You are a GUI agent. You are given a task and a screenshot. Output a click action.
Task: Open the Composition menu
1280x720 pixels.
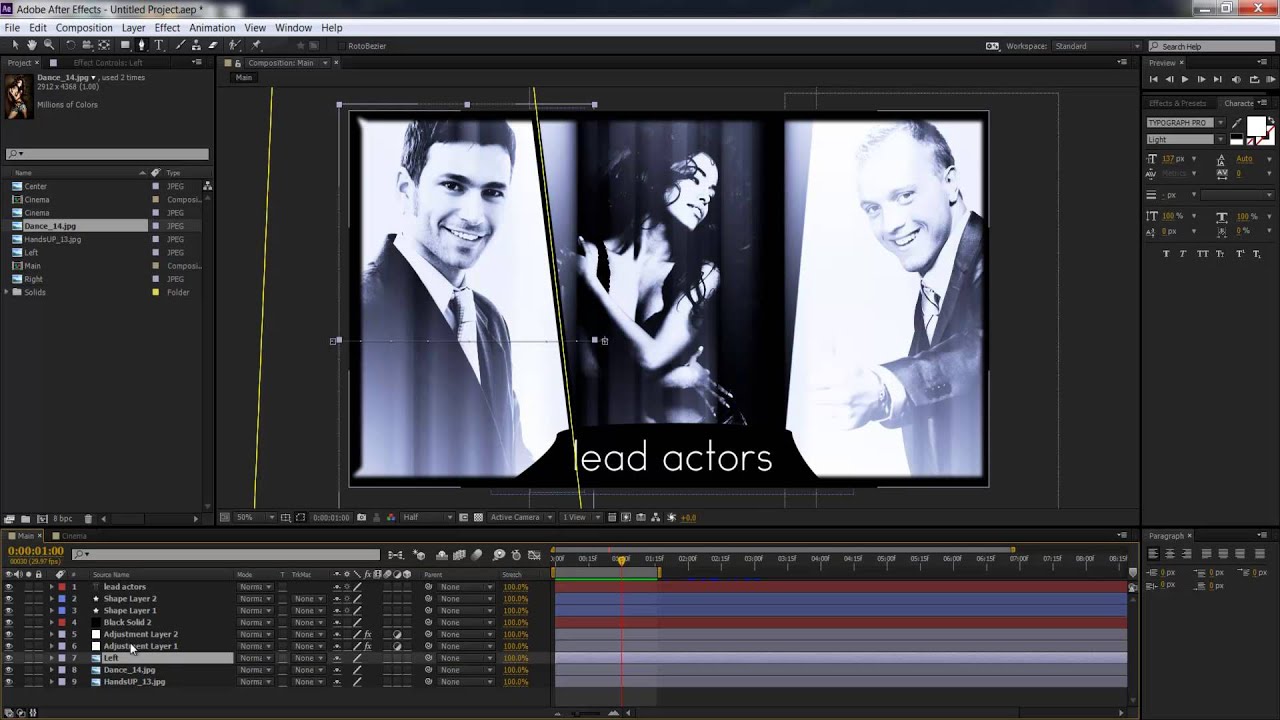click(84, 27)
